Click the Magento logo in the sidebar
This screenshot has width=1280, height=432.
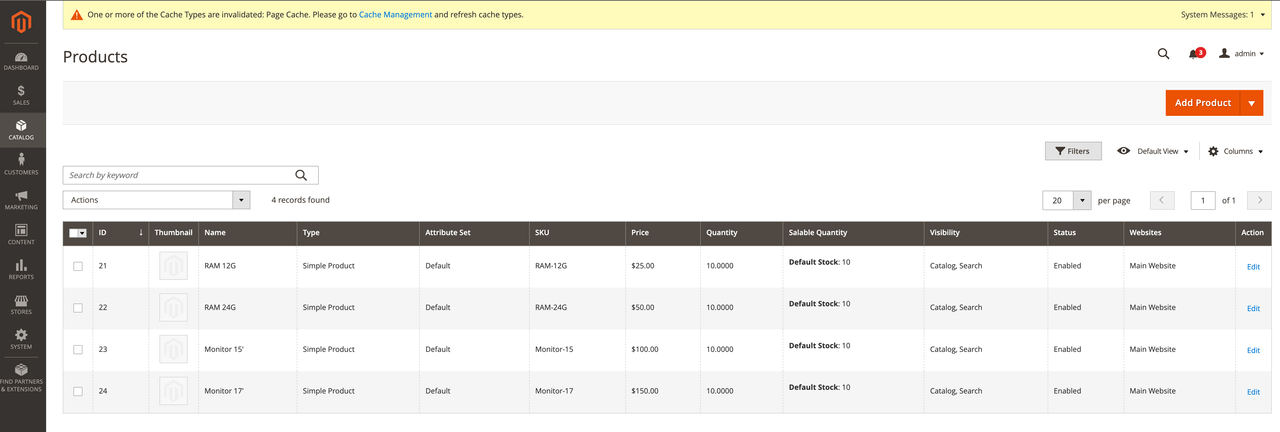[22, 21]
